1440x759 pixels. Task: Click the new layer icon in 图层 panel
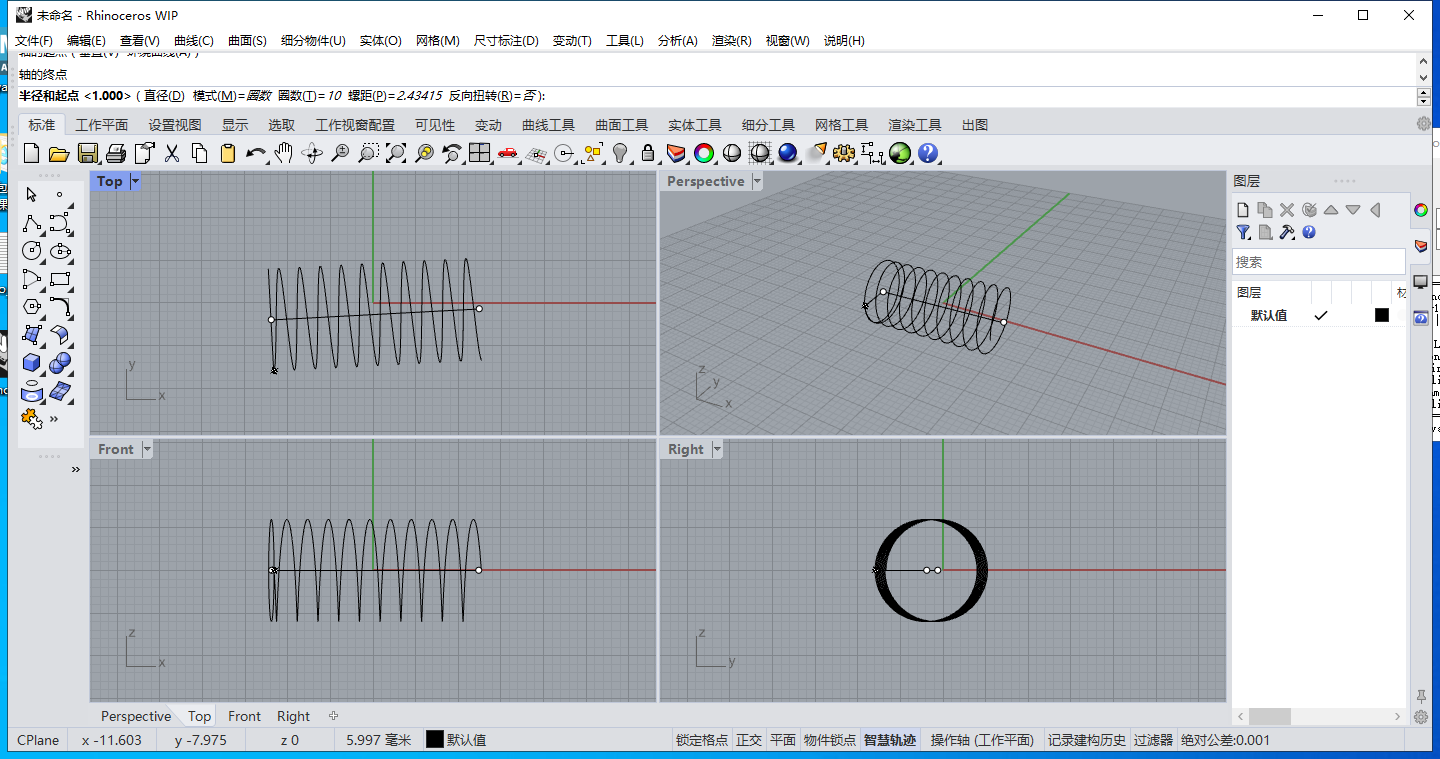[x=1243, y=210]
